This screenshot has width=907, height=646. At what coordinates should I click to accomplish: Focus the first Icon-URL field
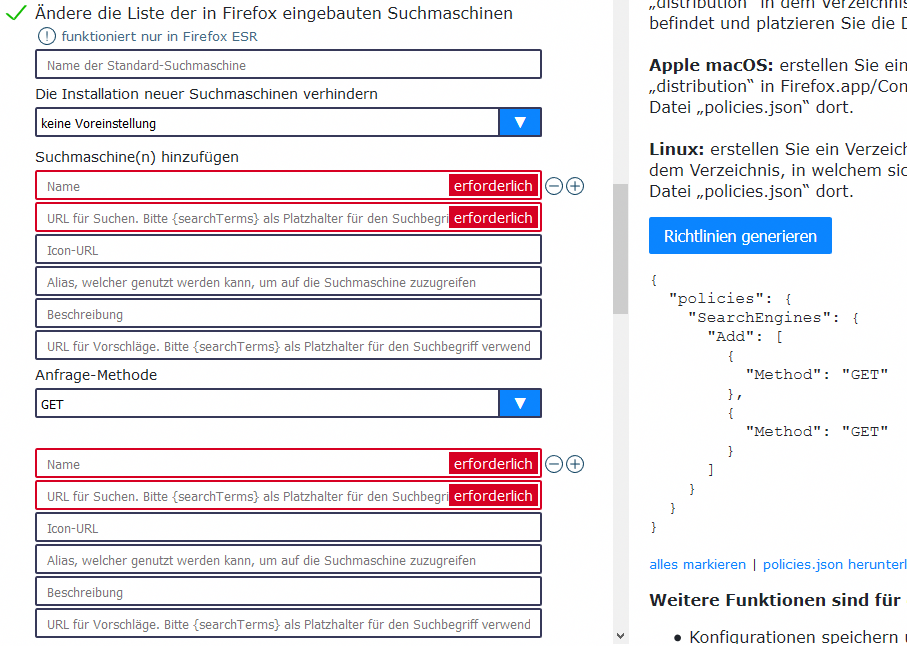(x=288, y=250)
